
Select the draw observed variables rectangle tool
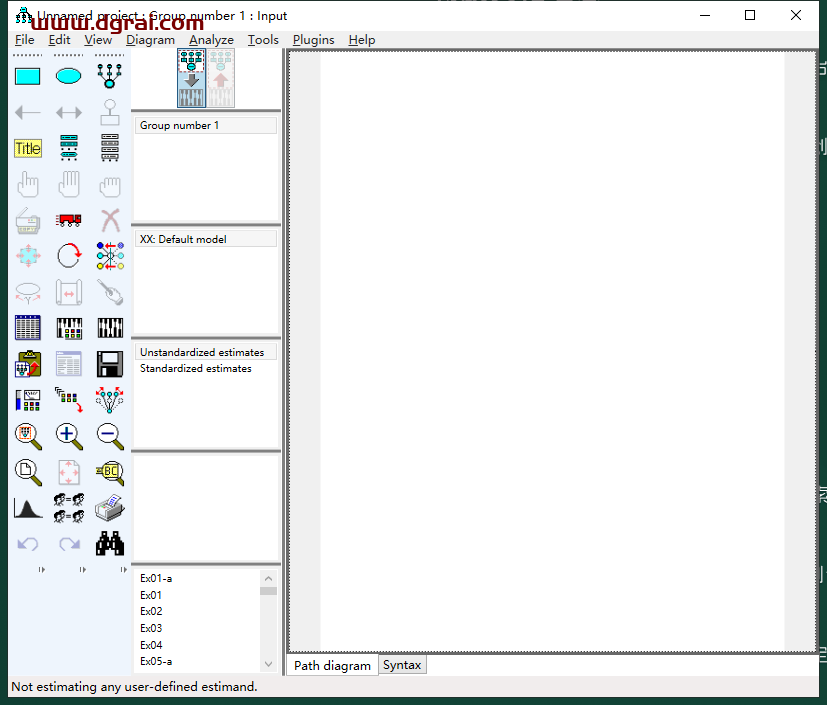click(27, 76)
